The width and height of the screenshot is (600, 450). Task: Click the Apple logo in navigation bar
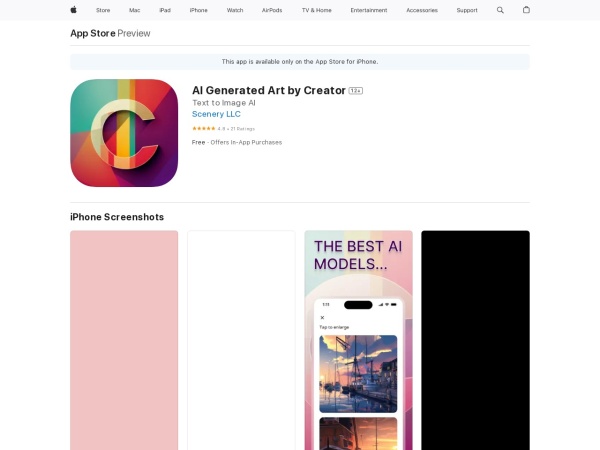(73, 10)
